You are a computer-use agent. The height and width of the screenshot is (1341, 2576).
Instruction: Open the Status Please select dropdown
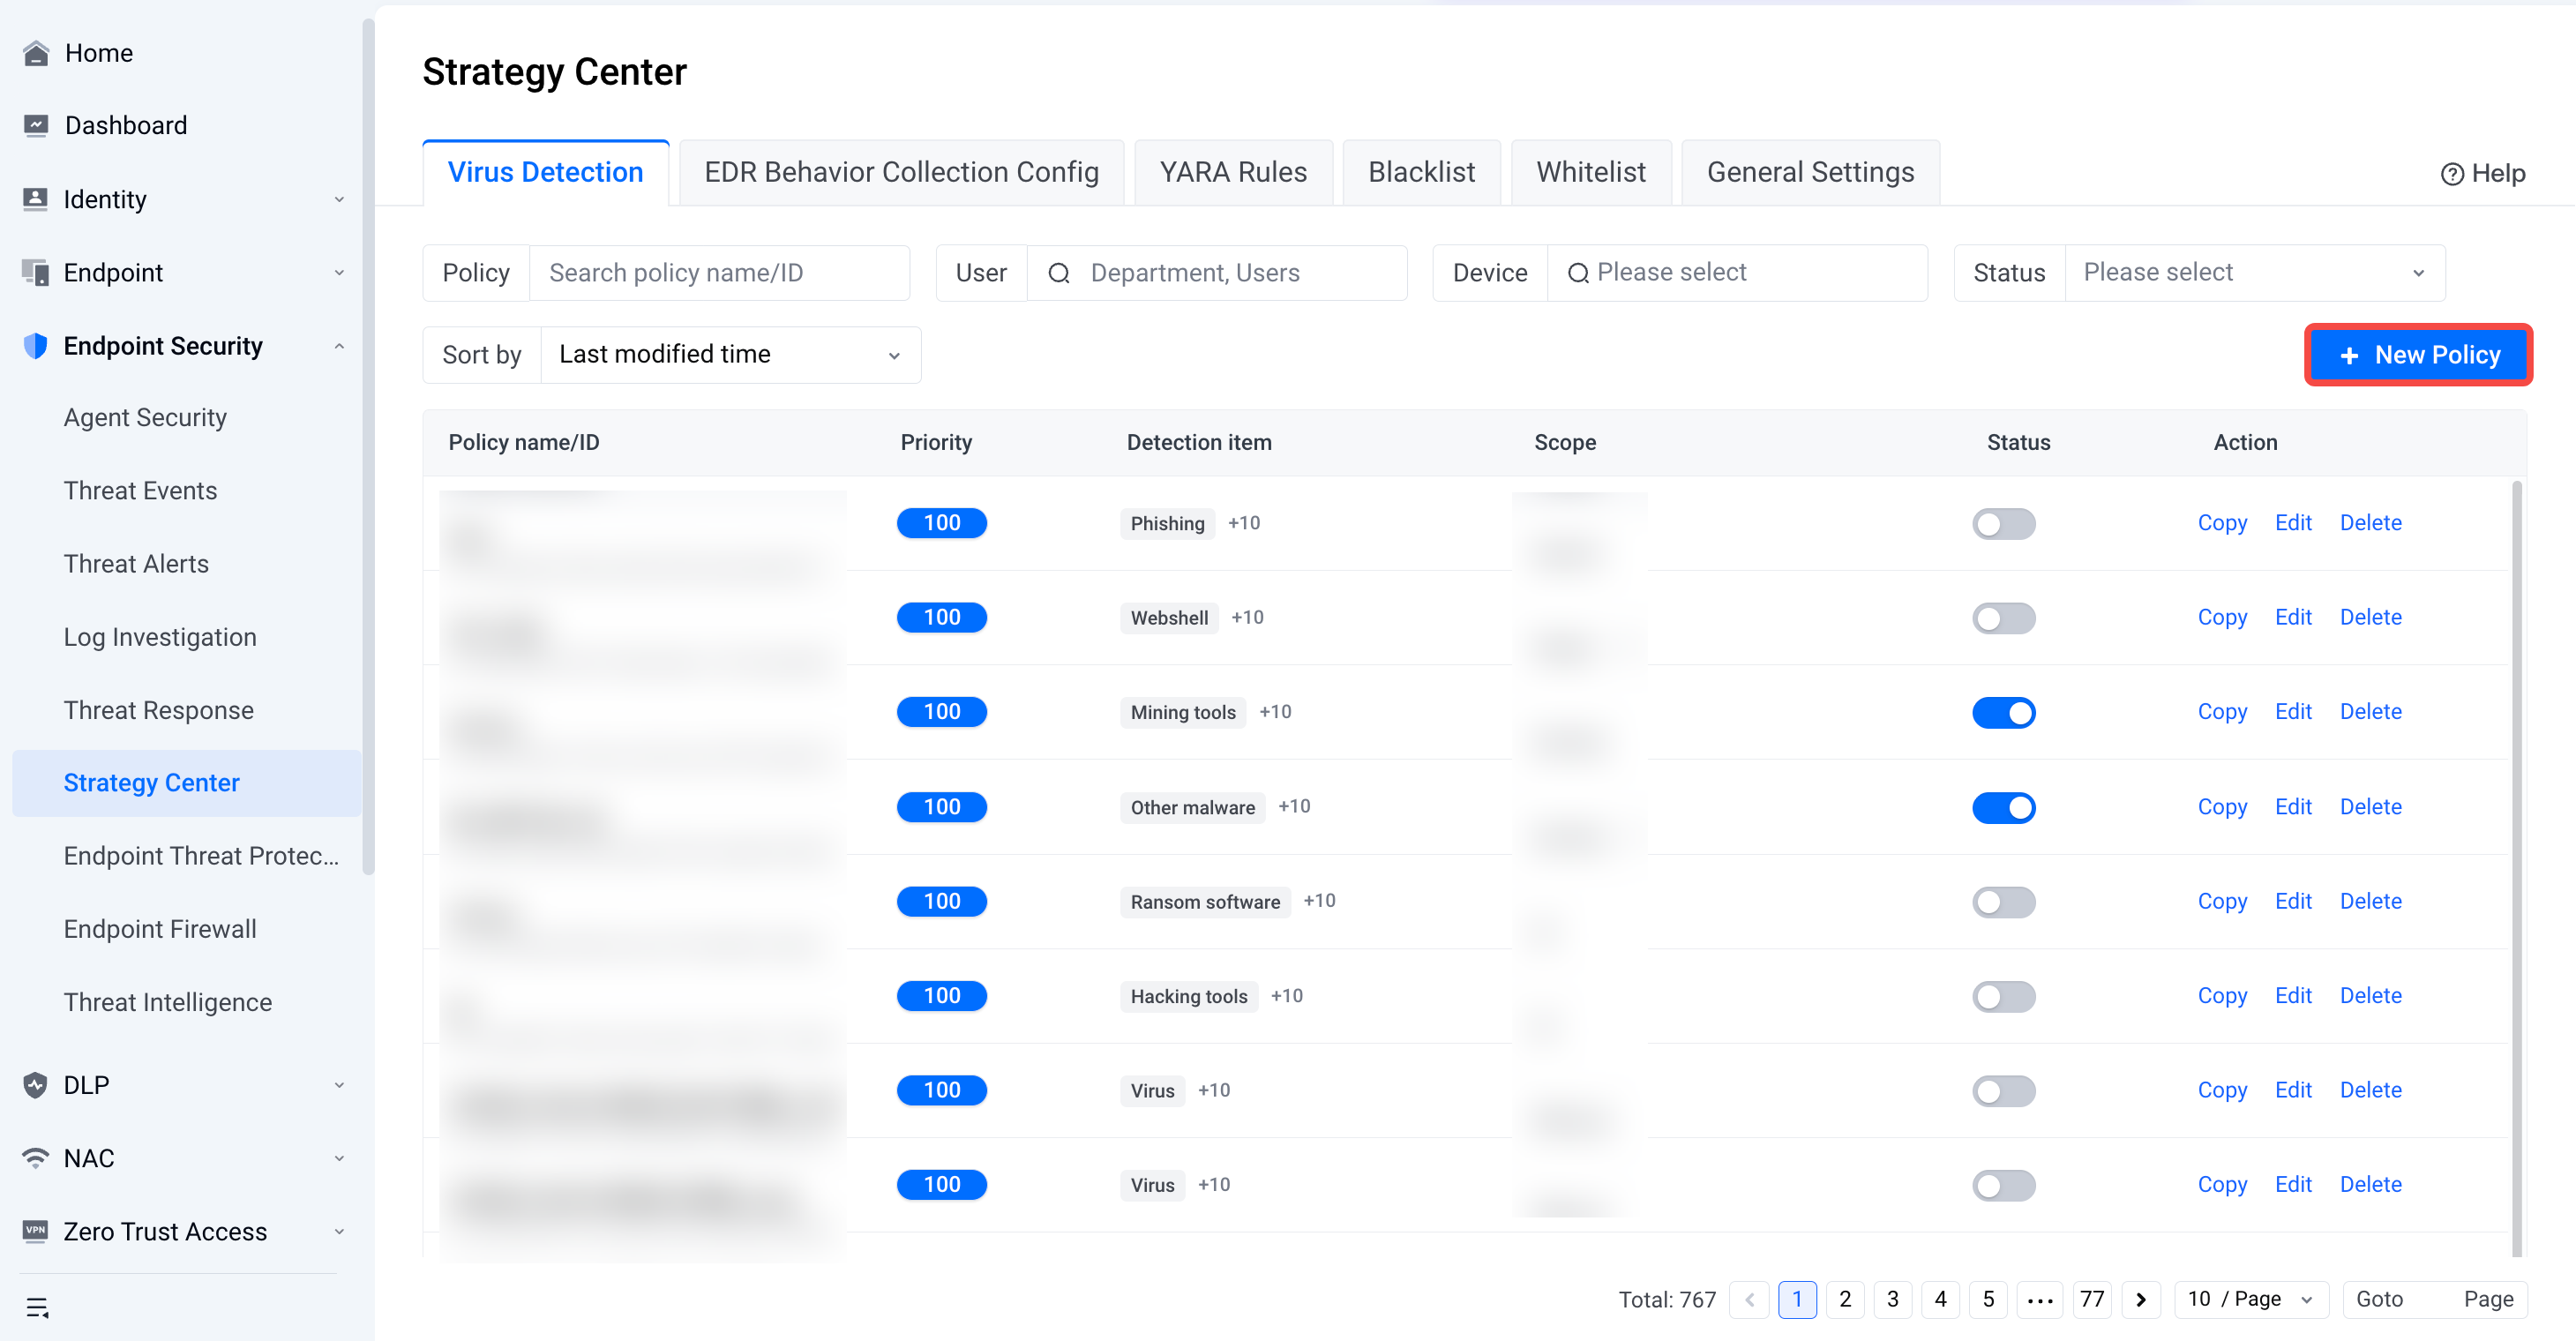coord(2254,272)
